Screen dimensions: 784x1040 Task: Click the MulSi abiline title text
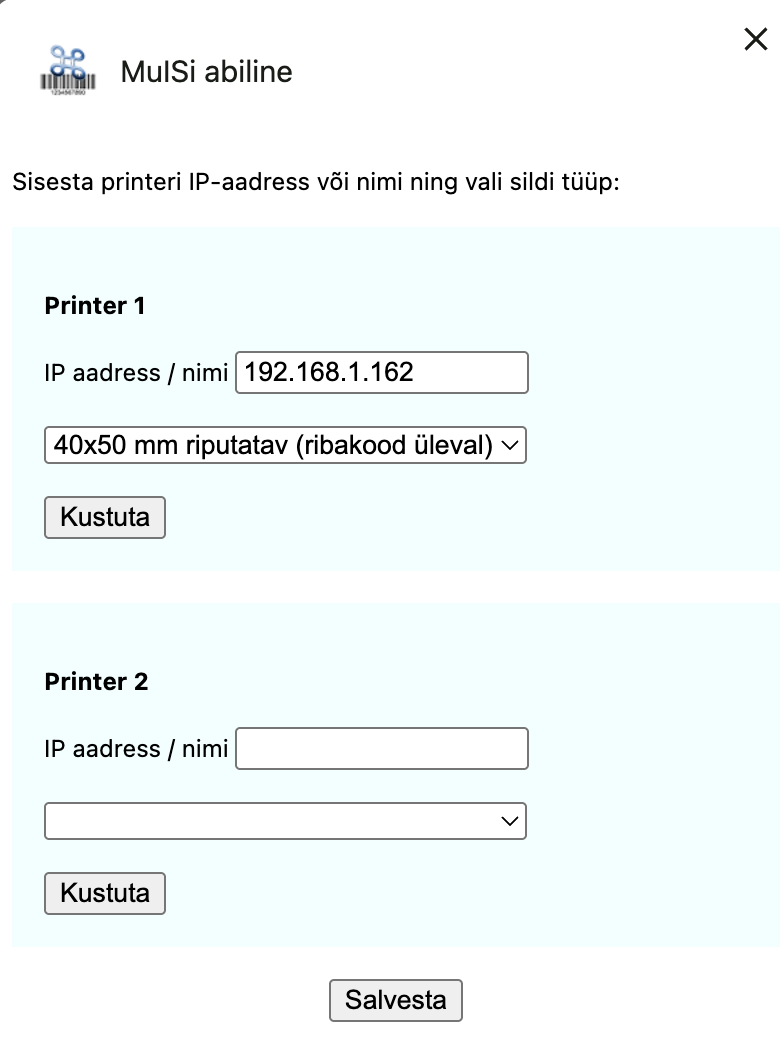coord(206,72)
